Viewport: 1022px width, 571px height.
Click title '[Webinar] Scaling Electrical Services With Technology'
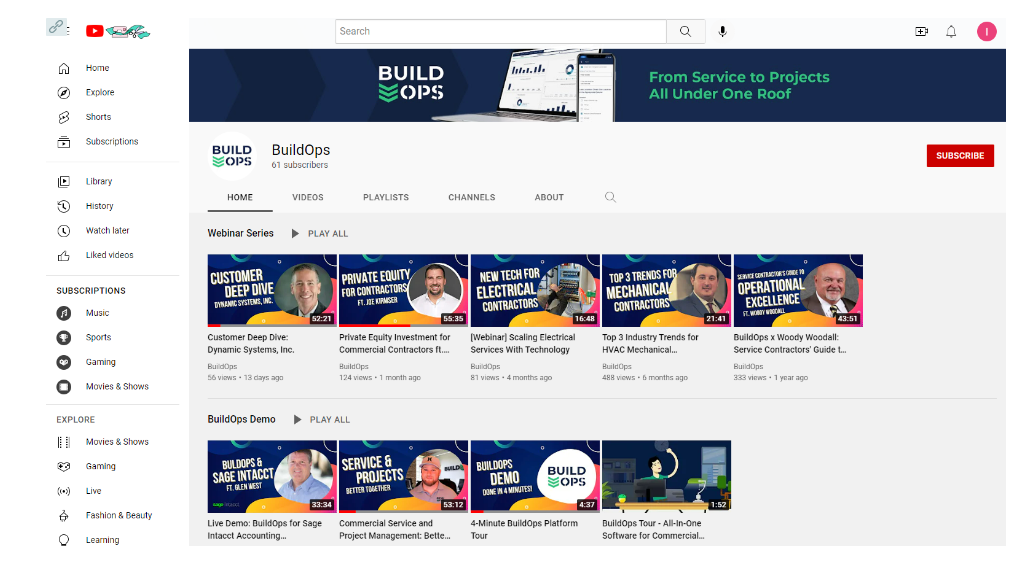(x=523, y=344)
